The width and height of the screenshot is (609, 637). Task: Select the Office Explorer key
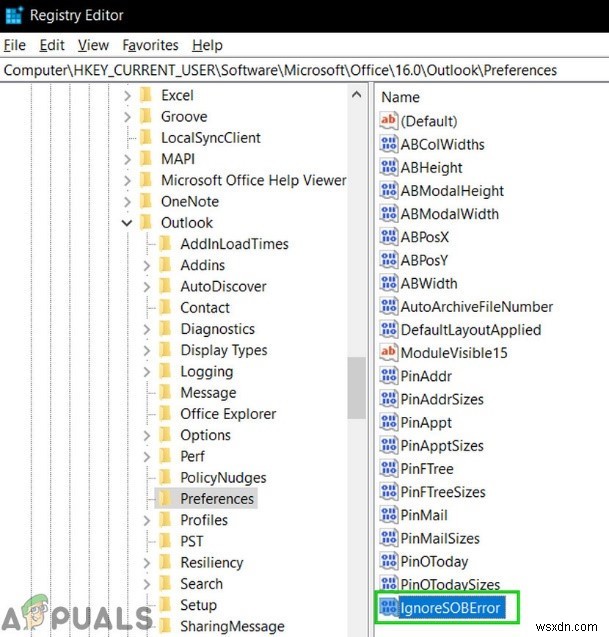click(x=228, y=414)
